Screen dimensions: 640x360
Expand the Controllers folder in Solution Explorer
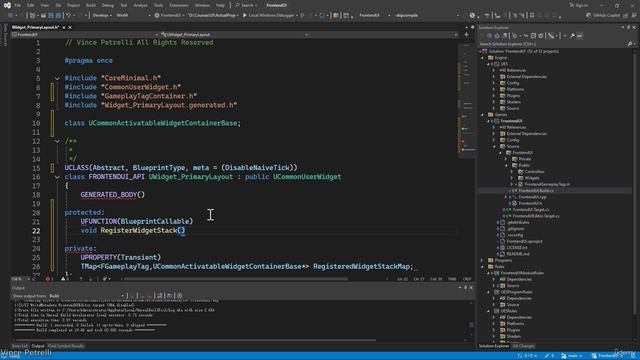(512, 172)
